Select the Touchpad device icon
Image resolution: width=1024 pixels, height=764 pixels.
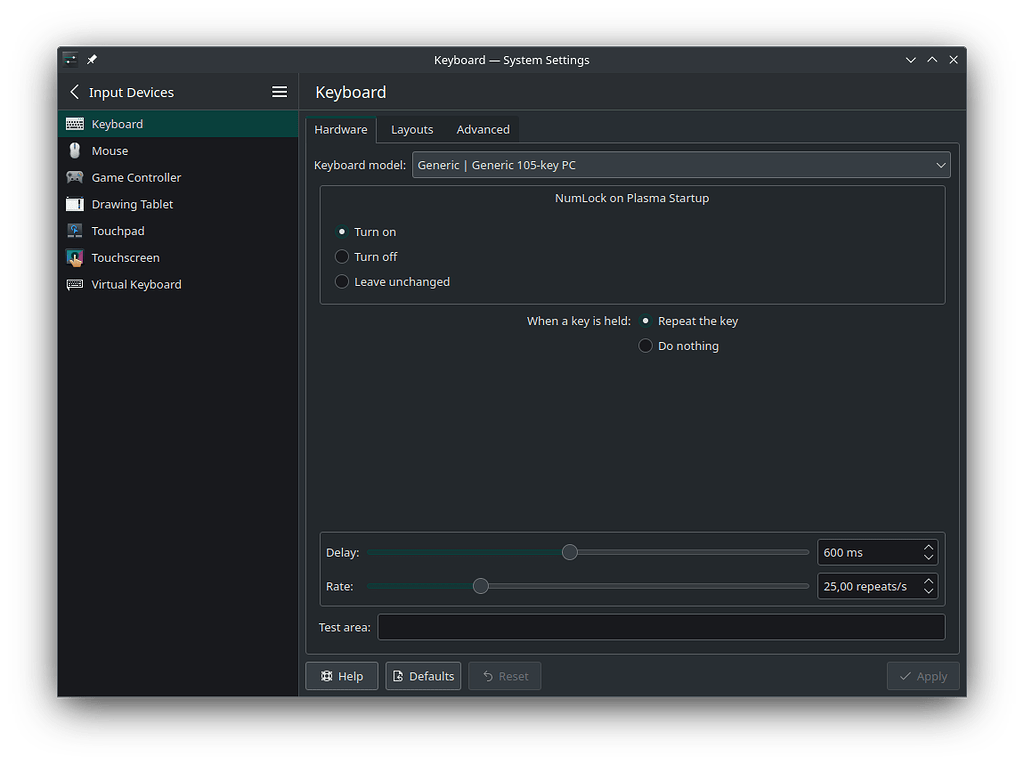pyautogui.click(x=75, y=230)
